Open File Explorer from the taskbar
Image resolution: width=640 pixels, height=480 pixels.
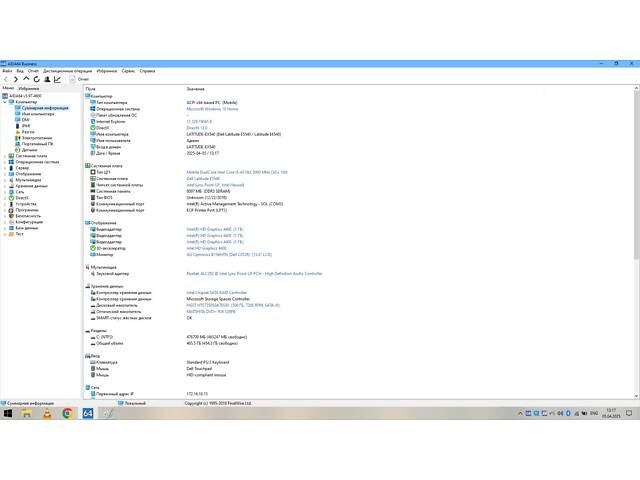point(27,413)
